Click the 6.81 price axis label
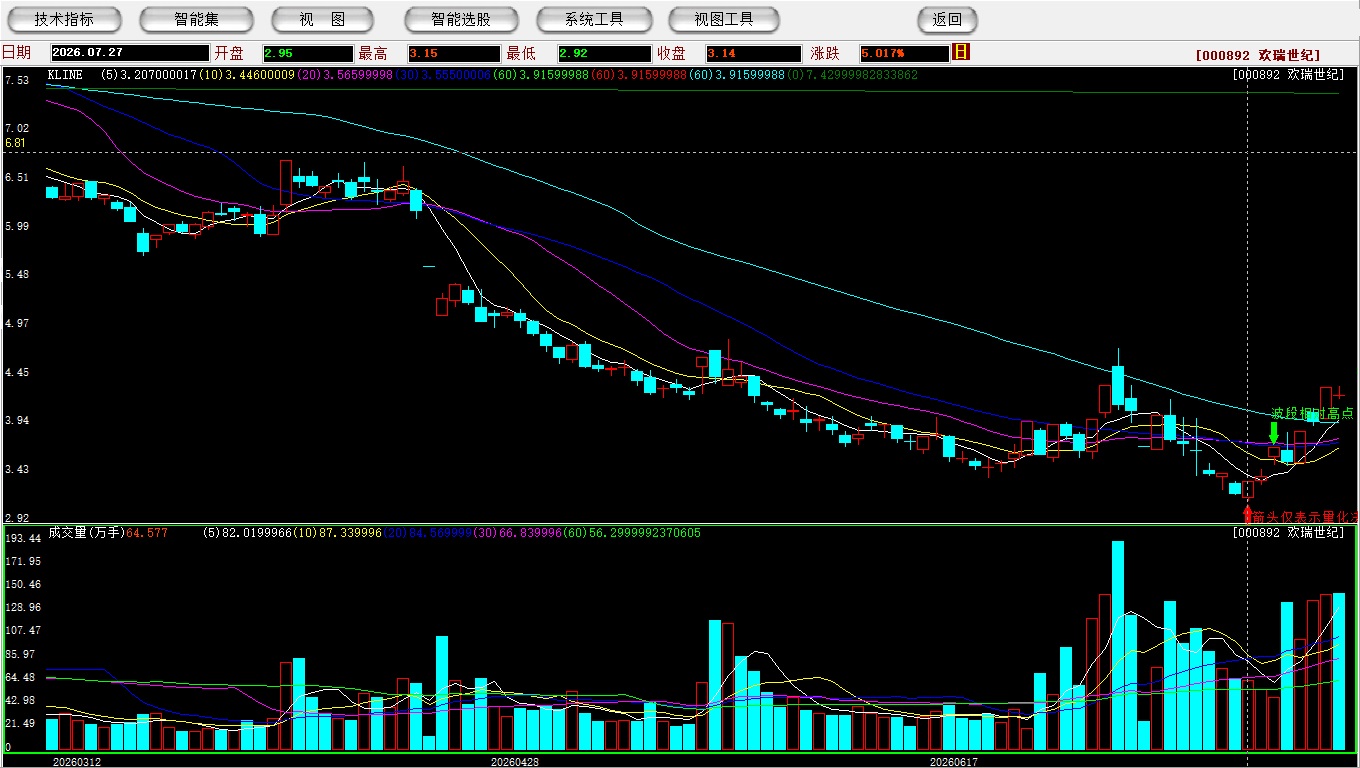This screenshot has width=1360, height=768. 15,143
